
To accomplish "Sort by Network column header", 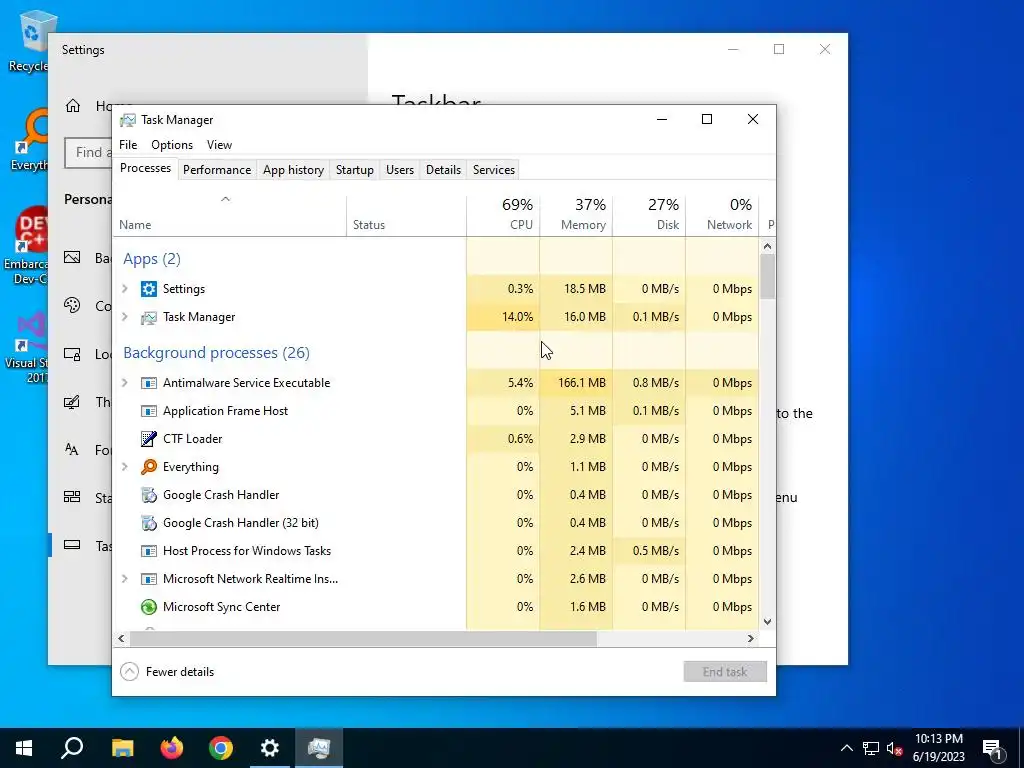I will 722,216.
